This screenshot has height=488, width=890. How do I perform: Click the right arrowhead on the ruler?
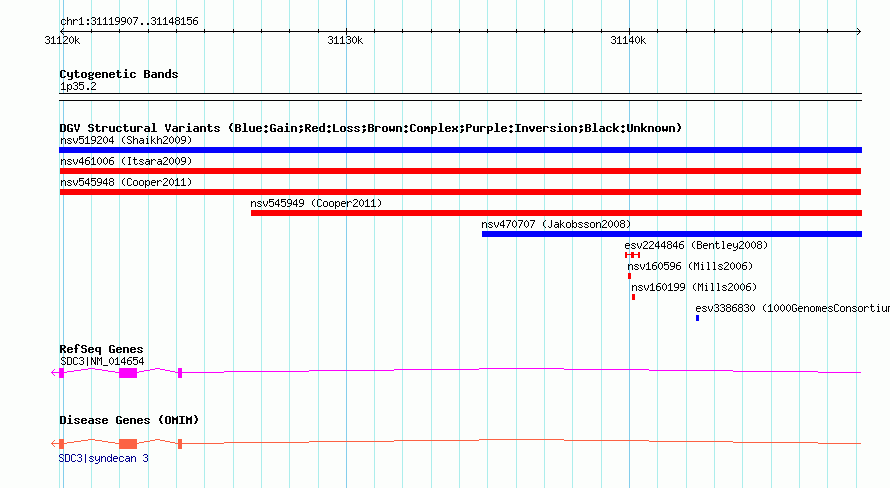tap(858, 32)
